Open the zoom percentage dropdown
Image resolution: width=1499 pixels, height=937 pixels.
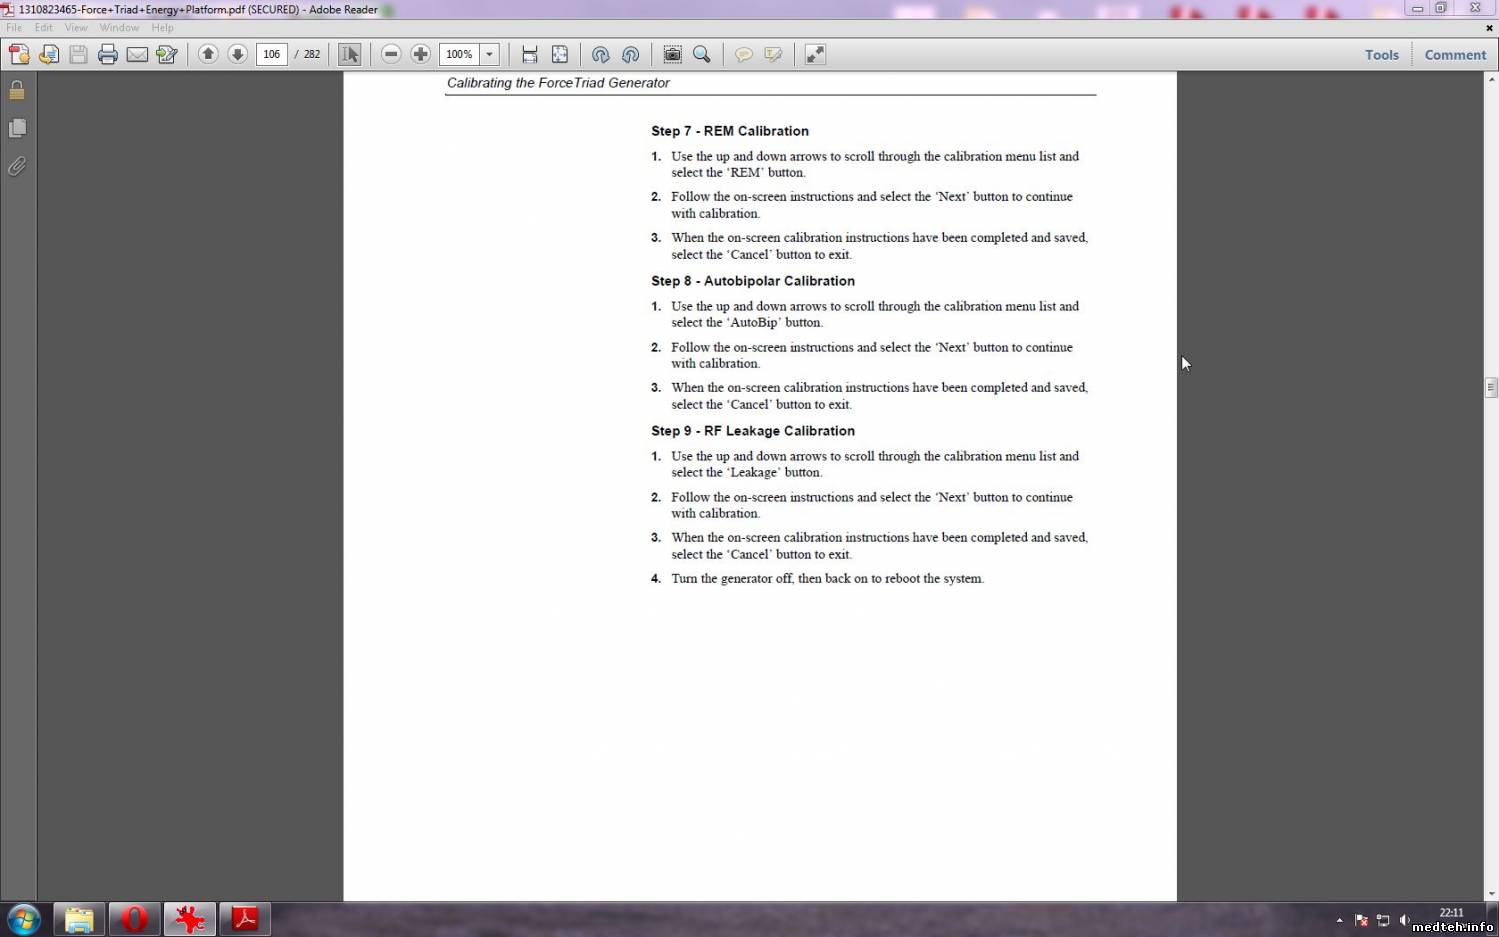tap(489, 54)
